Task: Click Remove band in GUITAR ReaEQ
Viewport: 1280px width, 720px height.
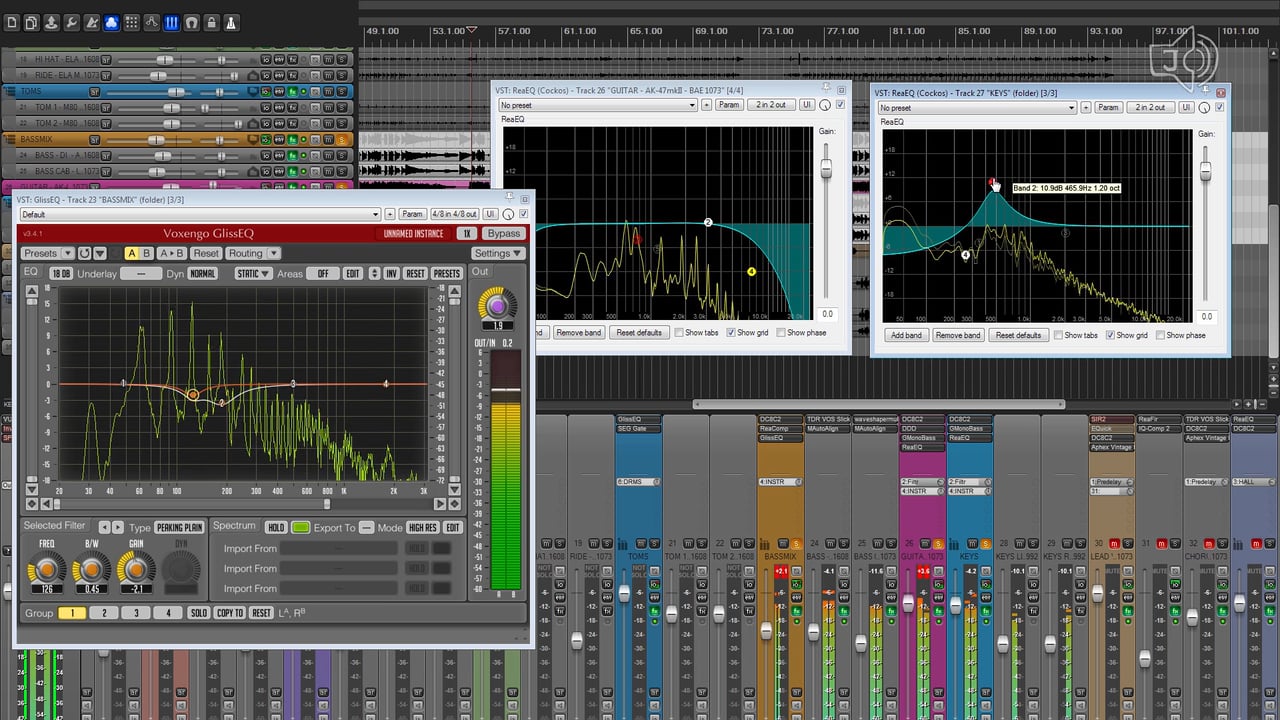Action: point(580,332)
